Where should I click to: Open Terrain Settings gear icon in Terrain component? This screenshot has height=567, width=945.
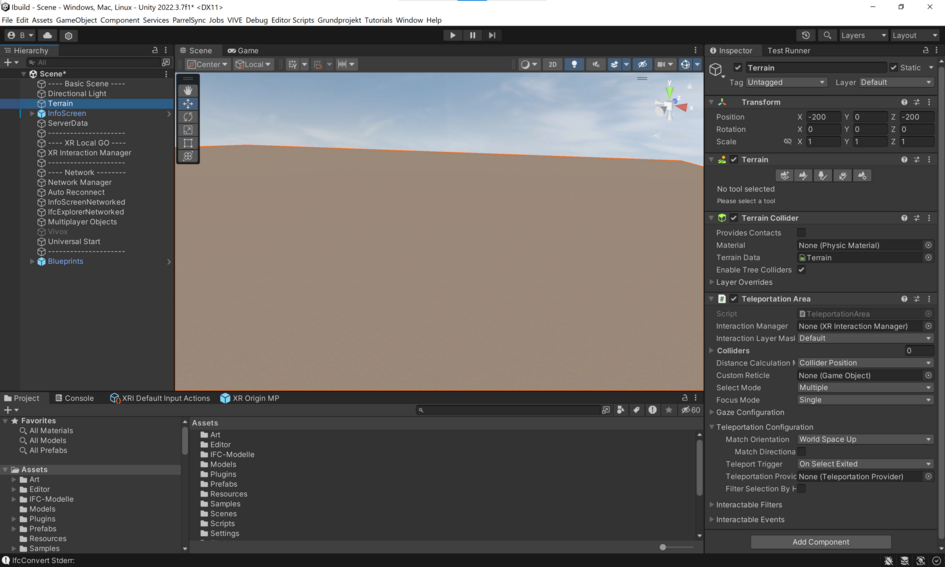point(862,175)
